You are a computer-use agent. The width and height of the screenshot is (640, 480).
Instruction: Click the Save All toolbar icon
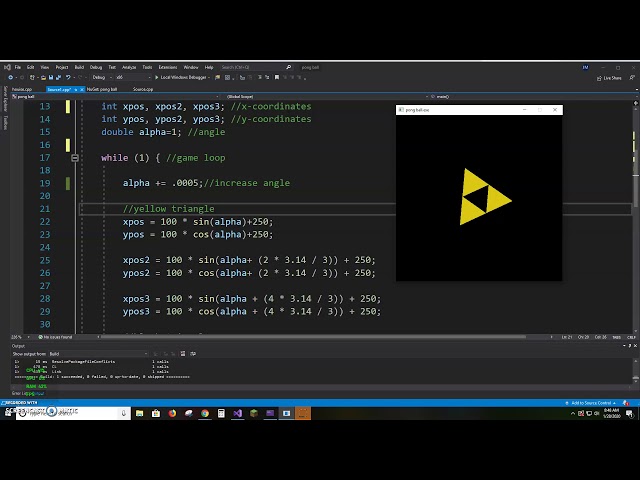(x=58, y=77)
